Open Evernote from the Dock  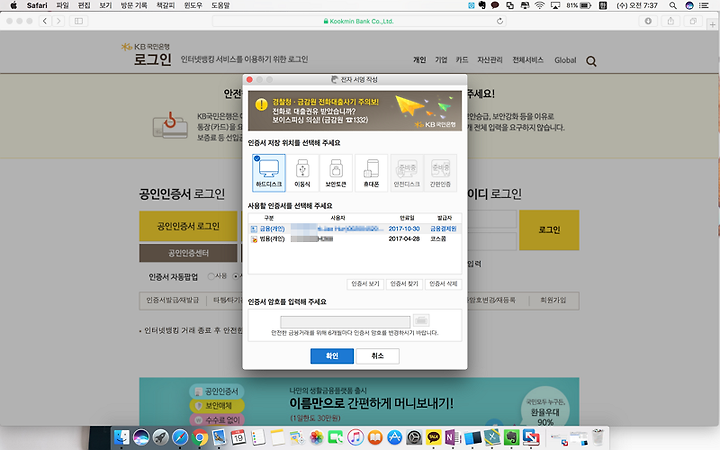click(x=511, y=437)
